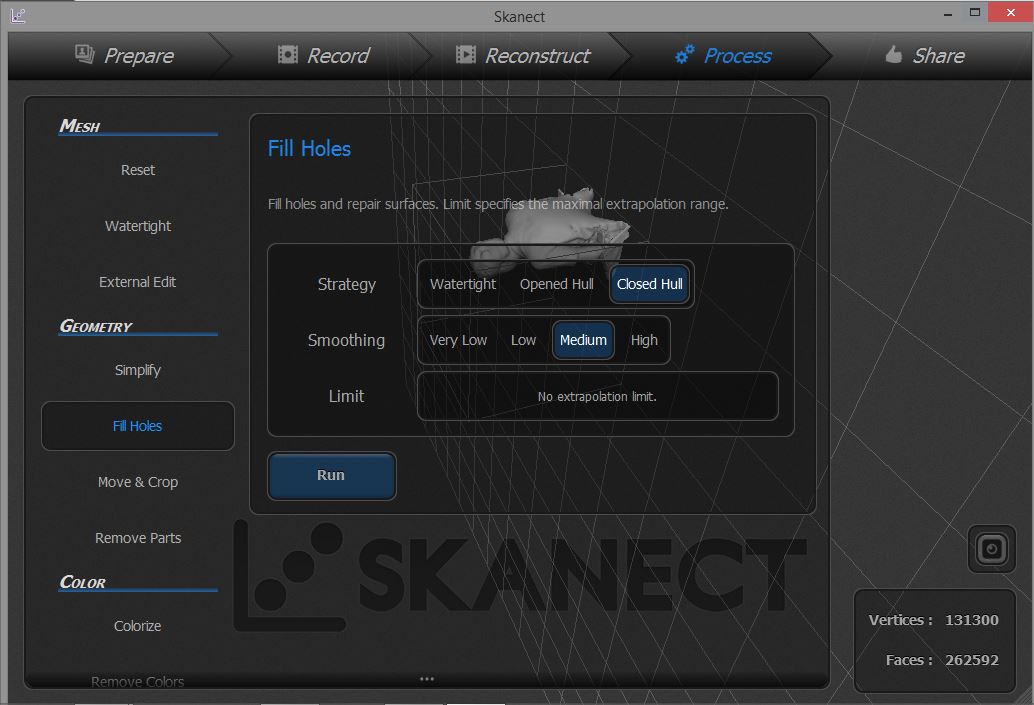Select Colorize under Color
This screenshot has width=1034, height=705.
pyautogui.click(x=138, y=626)
